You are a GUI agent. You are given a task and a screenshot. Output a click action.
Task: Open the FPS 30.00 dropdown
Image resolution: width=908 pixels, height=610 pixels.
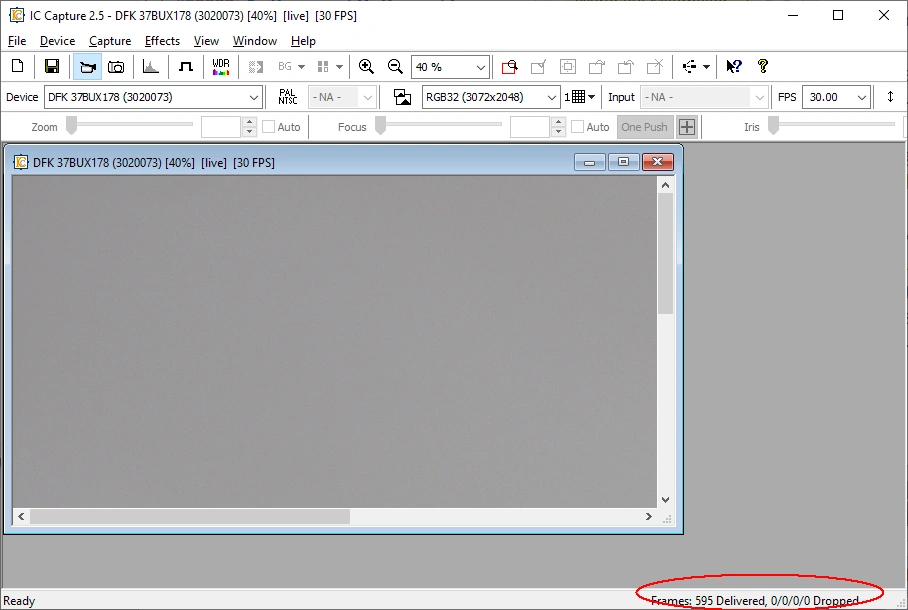pyautogui.click(x=861, y=97)
